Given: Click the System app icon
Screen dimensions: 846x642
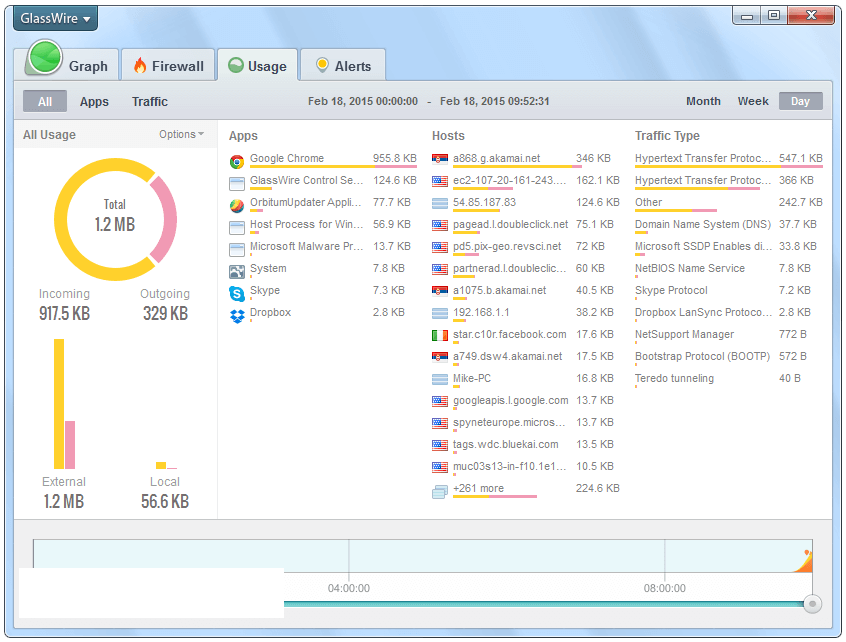Looking at the screenshot, I should pos(237,272).
